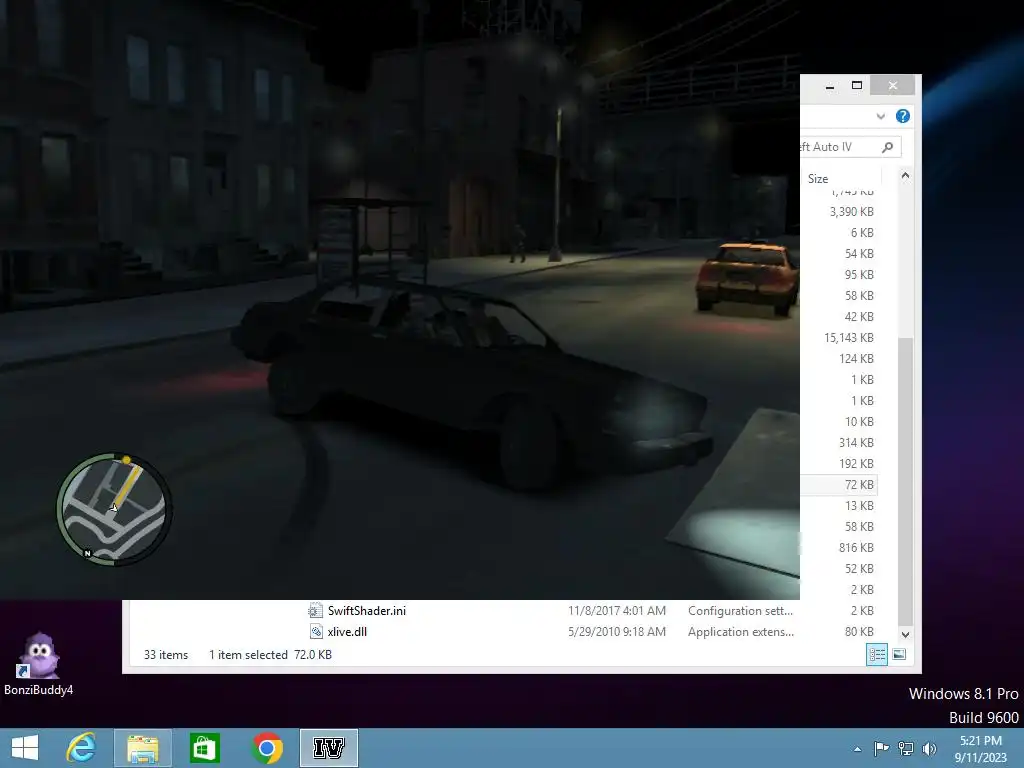This screenshot has width=1024, height=768.
Task: Click the 80 KB size cell
Action: tap(859, 632)
